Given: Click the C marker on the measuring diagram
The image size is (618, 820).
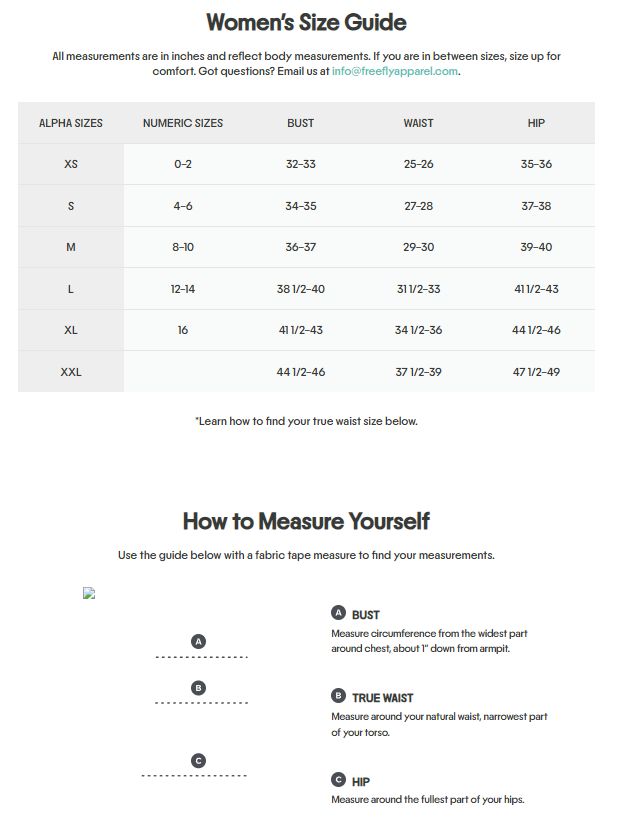Looking at the screenshot, I should (199, 760).
